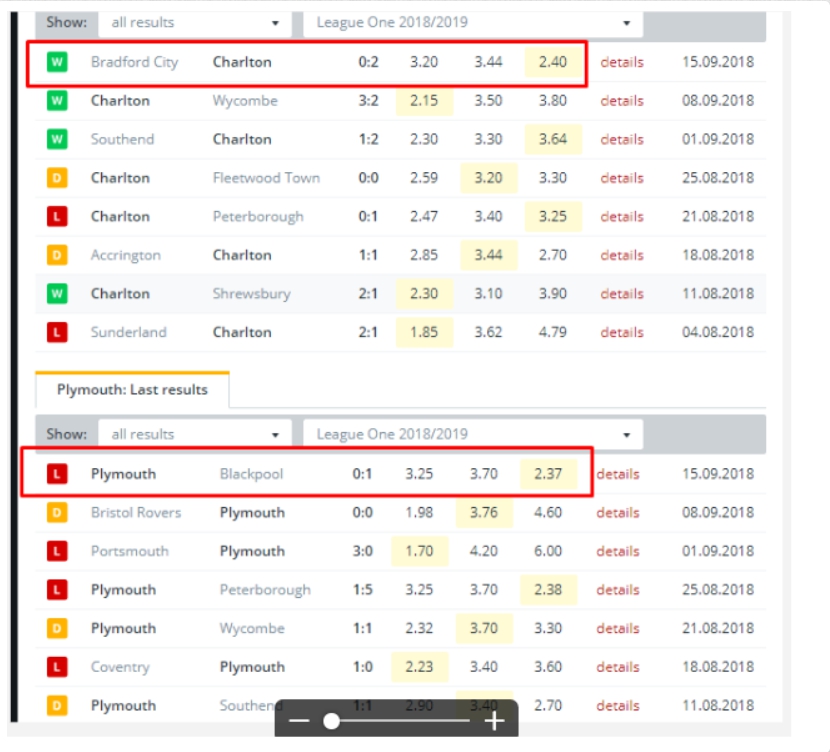Open Plymouth's League One 2018/2019 season dropdown
This screenshot has height=752, width=830.
[x=473, y=434]
